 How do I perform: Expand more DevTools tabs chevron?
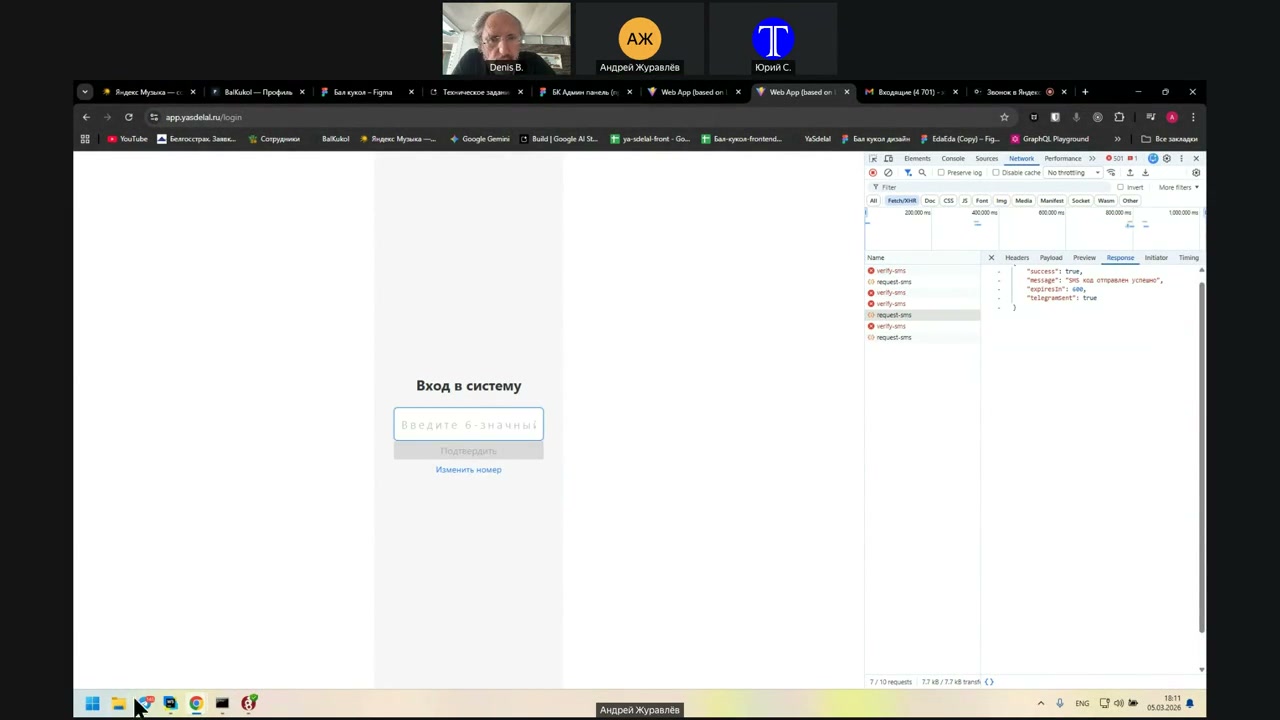pyautogui.click(x=1092, y=159)
